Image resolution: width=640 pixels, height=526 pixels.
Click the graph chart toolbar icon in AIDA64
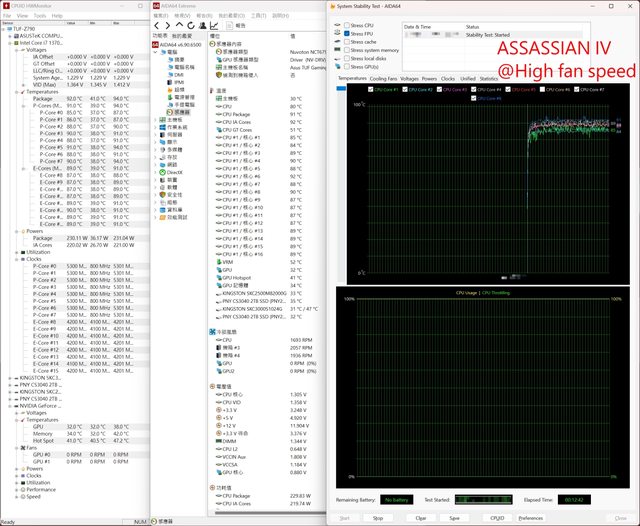pyautogui.click(x=213, y=25)
